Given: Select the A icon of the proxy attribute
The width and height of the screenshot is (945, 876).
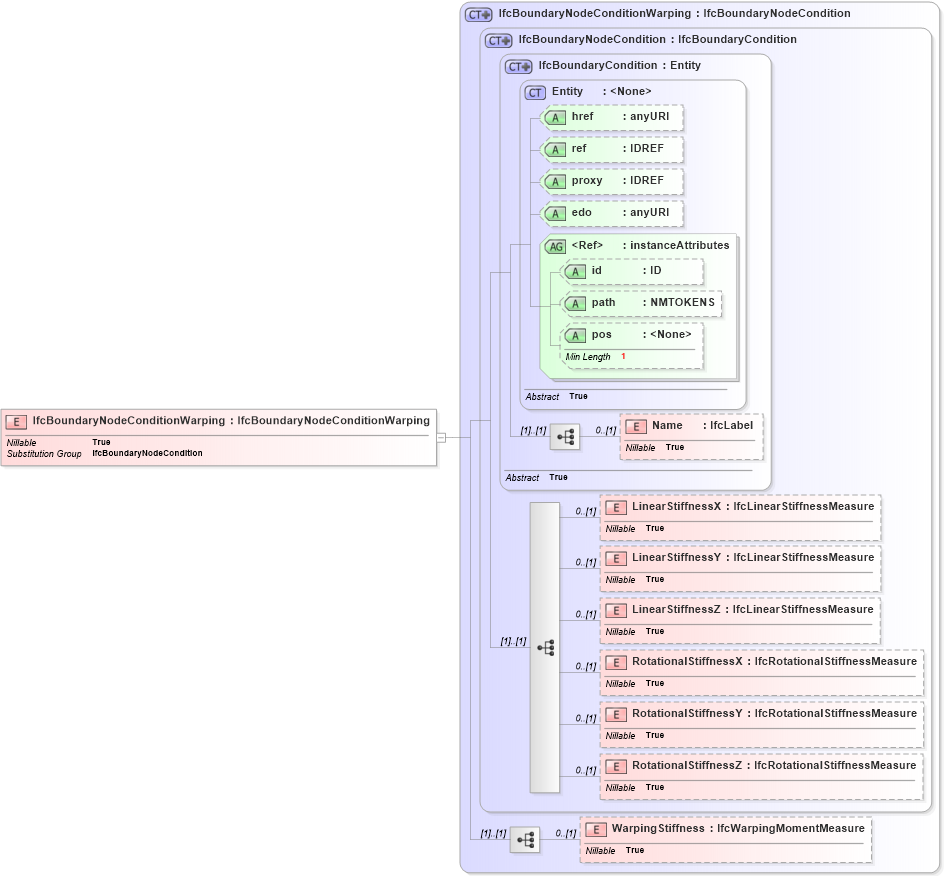Looking at the screenshot, I should (555, 181).
